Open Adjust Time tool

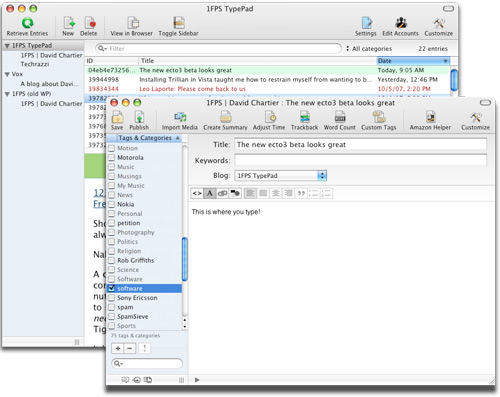[x=269, y=121]
